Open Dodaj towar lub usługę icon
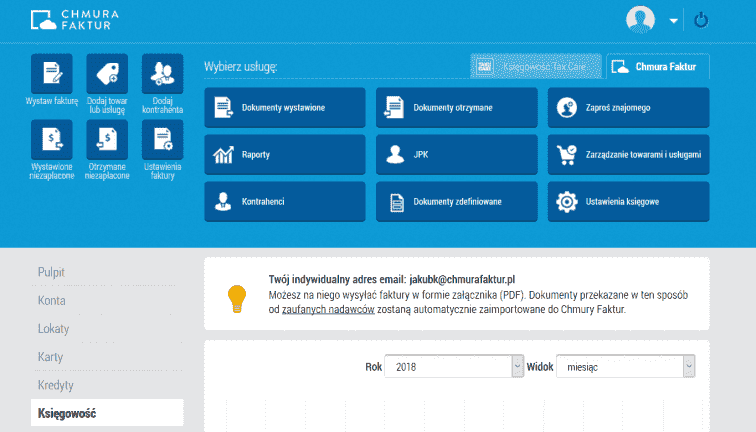 point(107,73)
